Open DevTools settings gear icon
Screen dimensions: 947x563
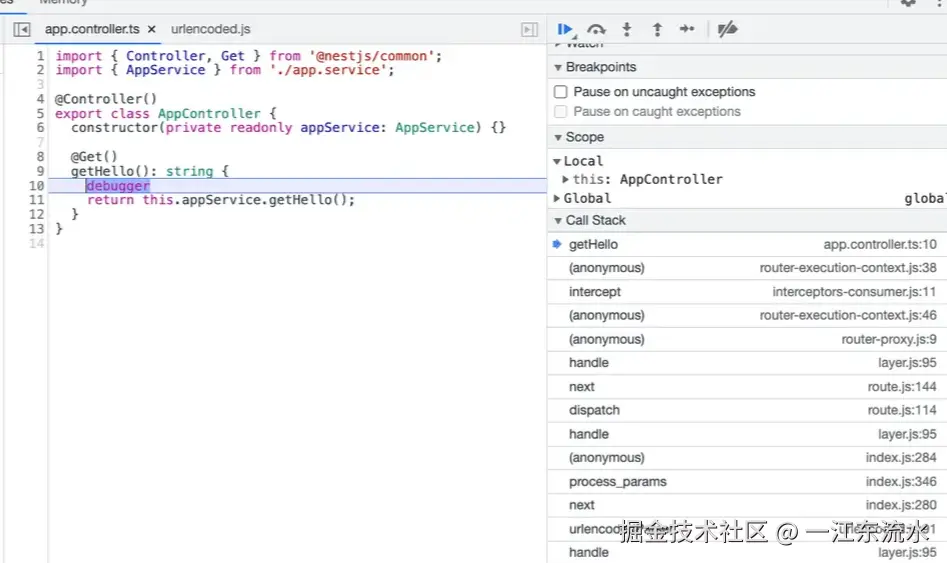pos(908,2)
